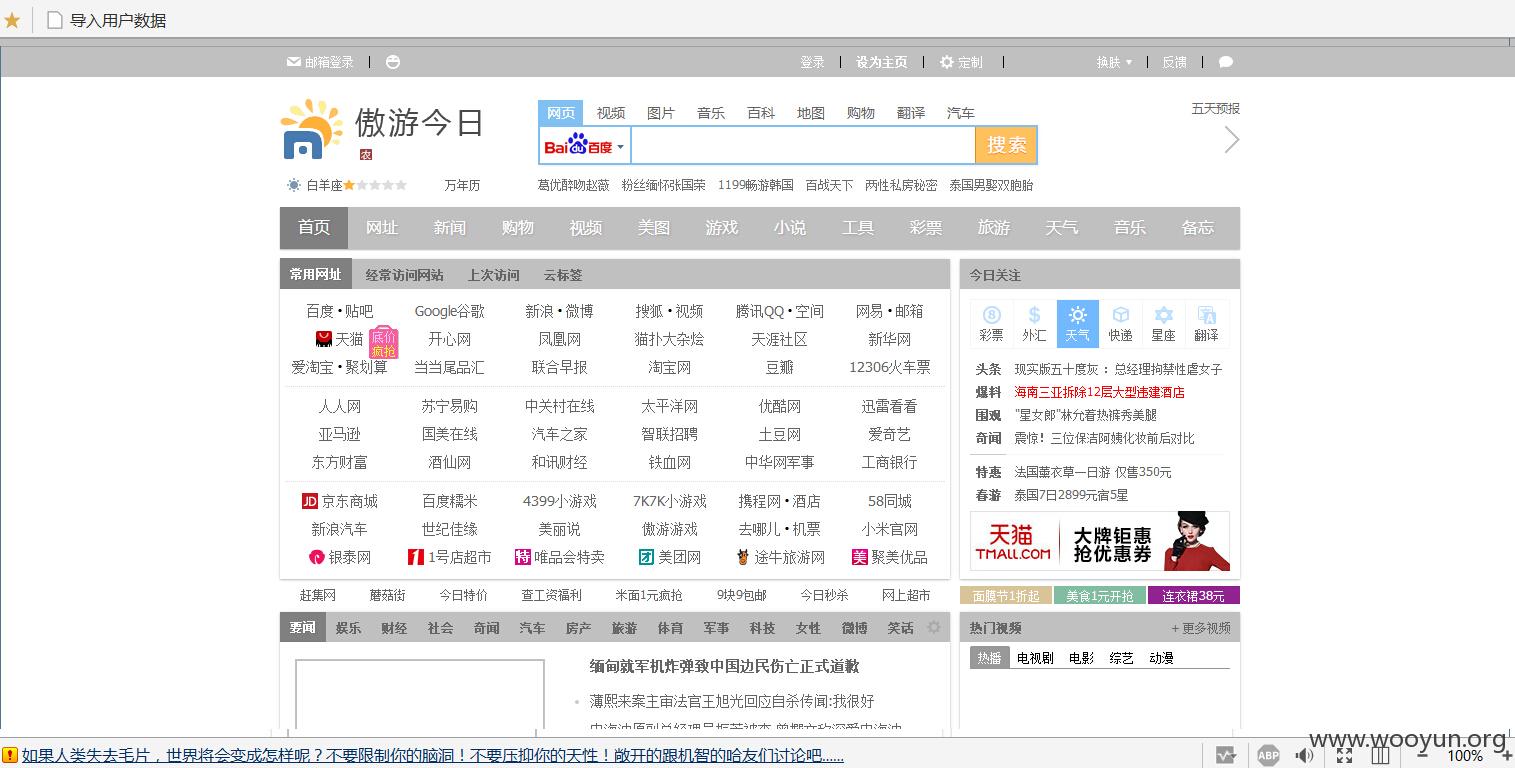Click the 白羊座 horoscope star rating
1515x768 pixels.
click(375, 185)
